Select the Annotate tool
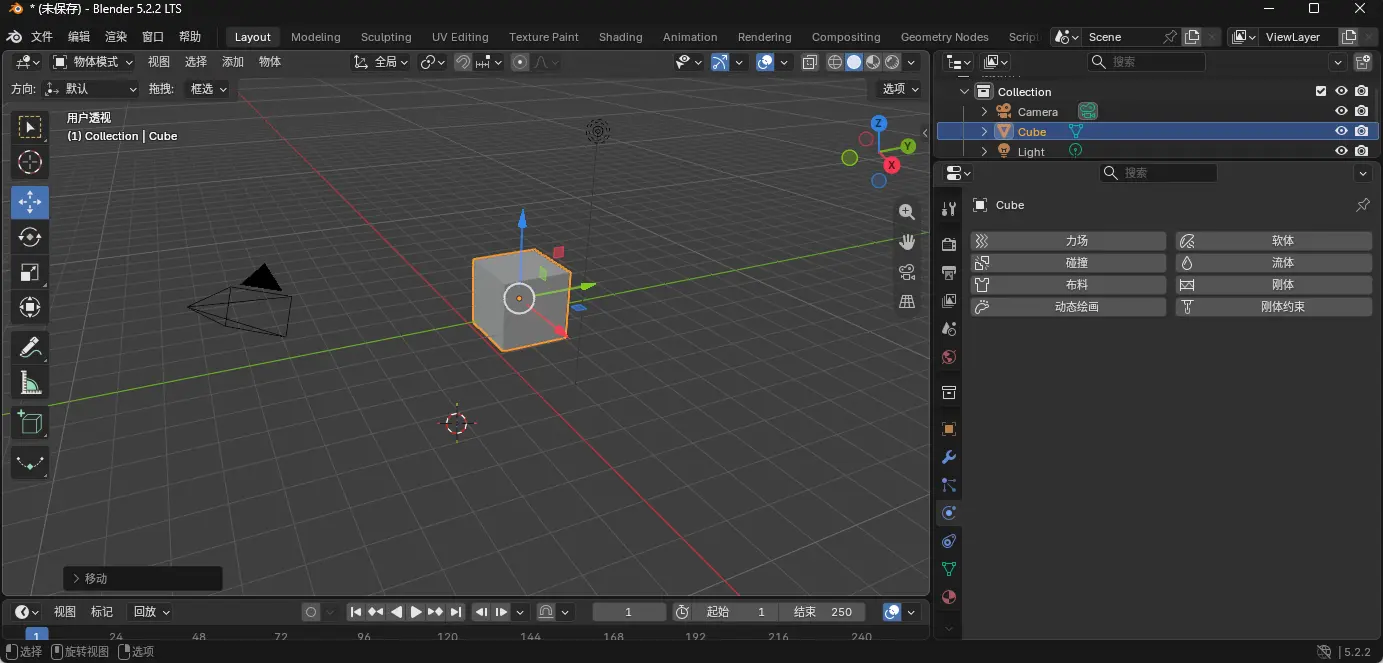Image resolution: width=1383 pixels, height=663 pixels. point(30,347)
